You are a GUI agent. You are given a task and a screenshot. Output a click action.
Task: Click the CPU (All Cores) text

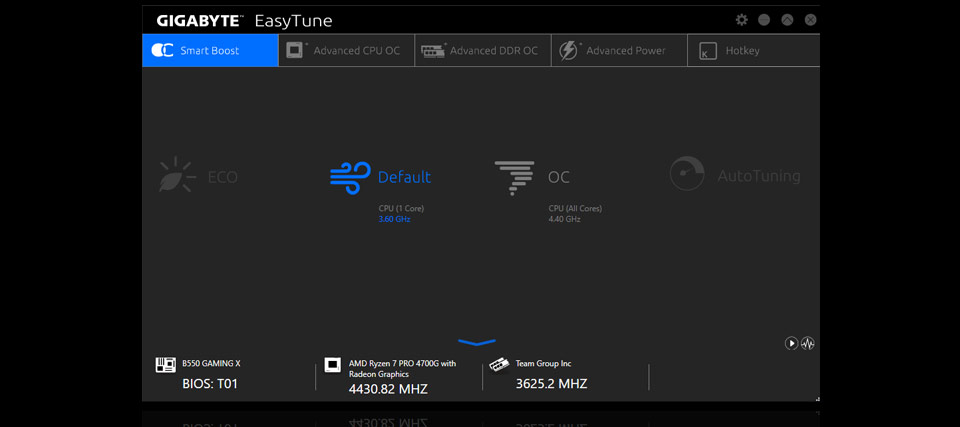tap(576, 209)
